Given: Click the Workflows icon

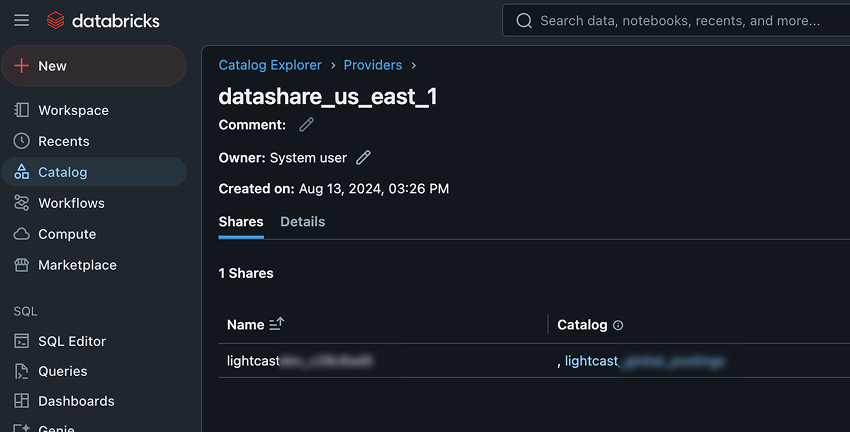Looking at the screenshot, I should pyautogui.click(x=22, y=203).
